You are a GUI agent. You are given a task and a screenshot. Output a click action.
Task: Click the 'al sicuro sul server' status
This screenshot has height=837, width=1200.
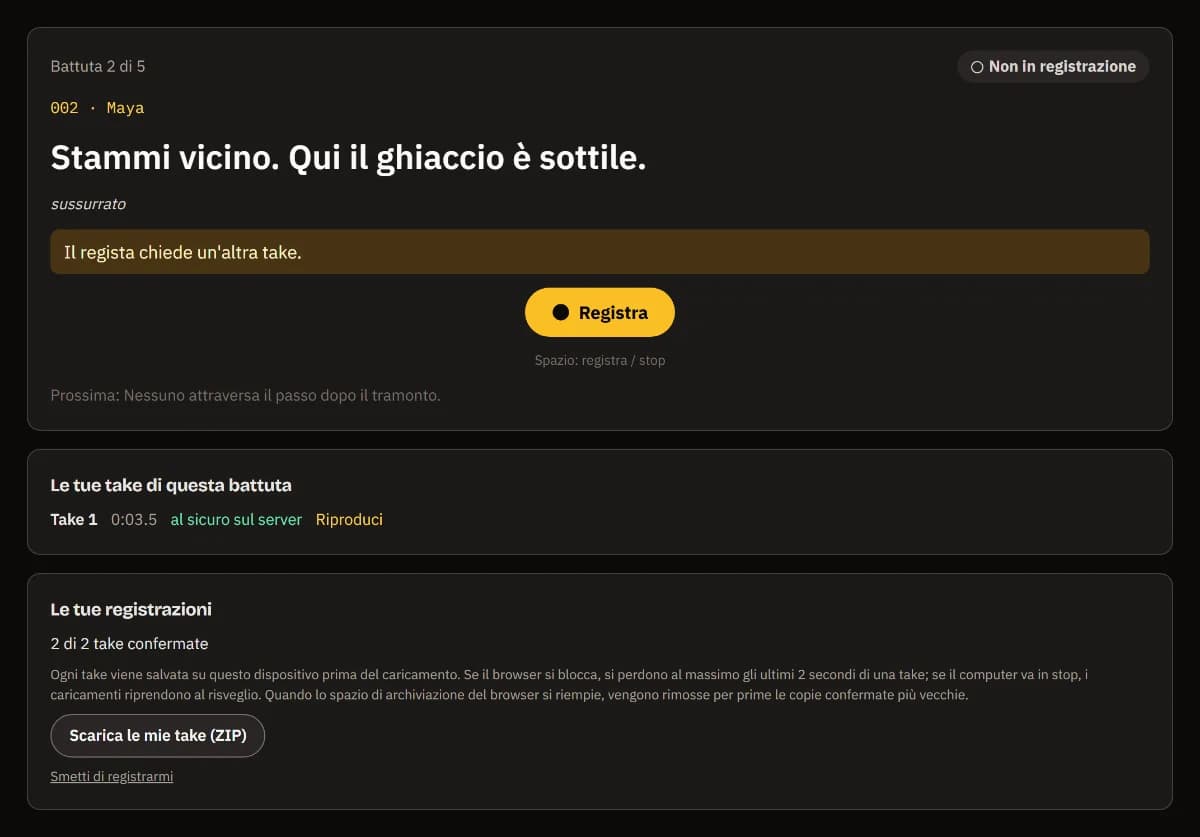(236, 520)
